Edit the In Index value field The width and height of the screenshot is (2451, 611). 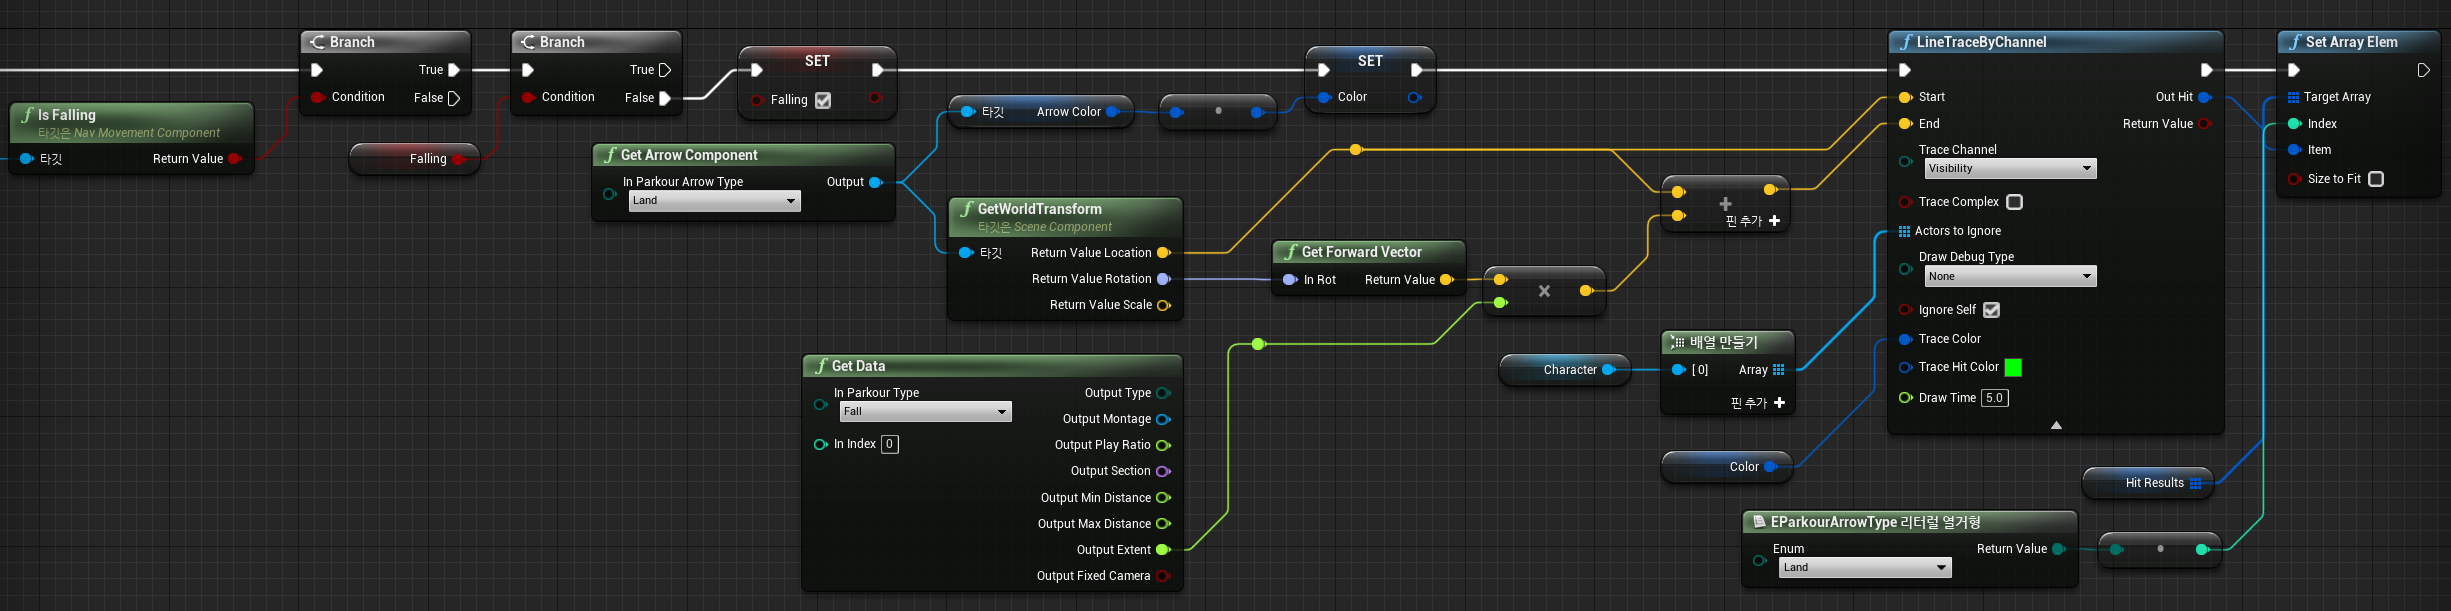[889, 444]
